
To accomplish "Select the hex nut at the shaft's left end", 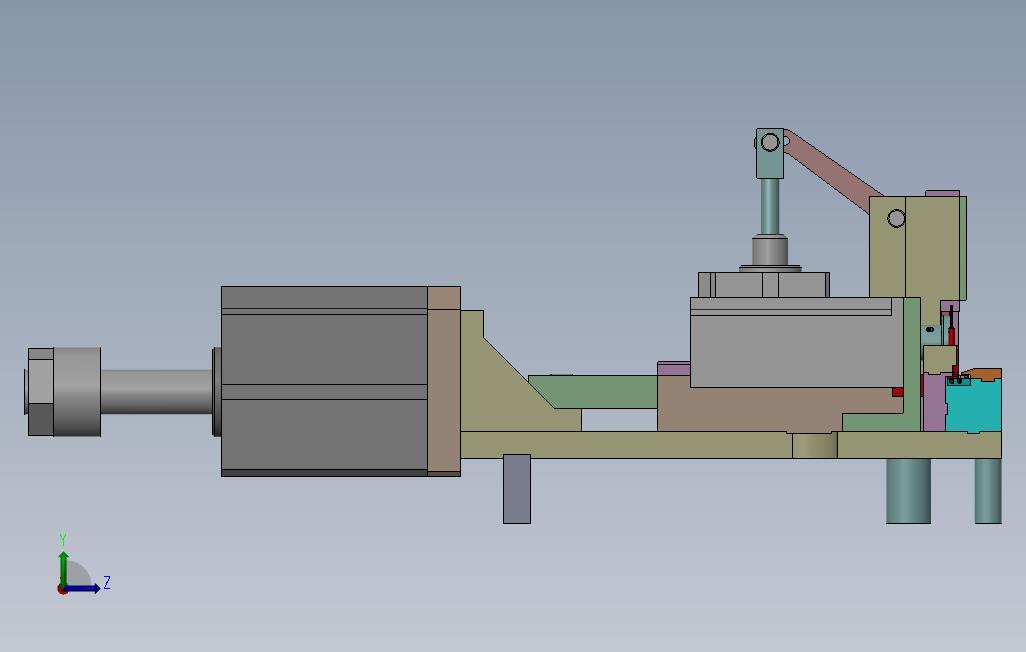I will pyautogui.click(x=40, y=392).
